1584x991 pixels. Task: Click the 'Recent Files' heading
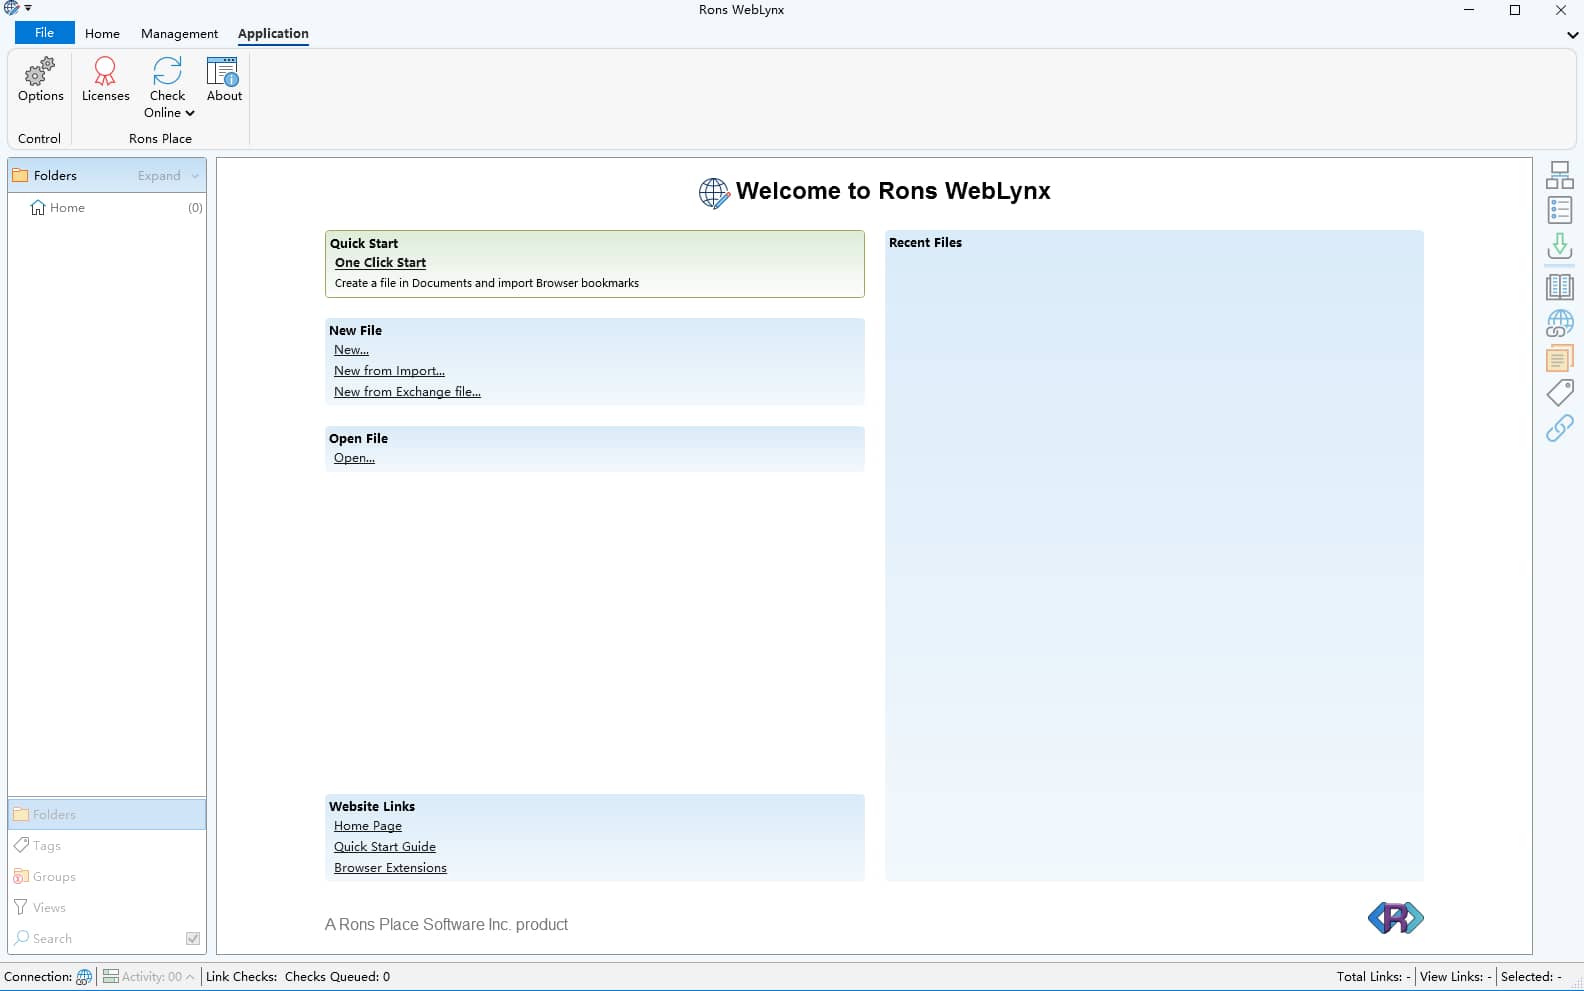925,242
